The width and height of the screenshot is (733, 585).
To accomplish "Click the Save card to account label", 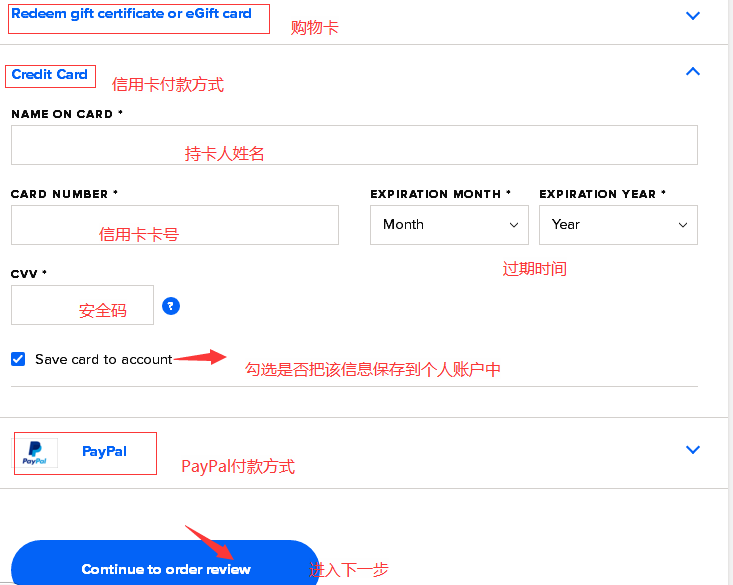I will point(104,359).
